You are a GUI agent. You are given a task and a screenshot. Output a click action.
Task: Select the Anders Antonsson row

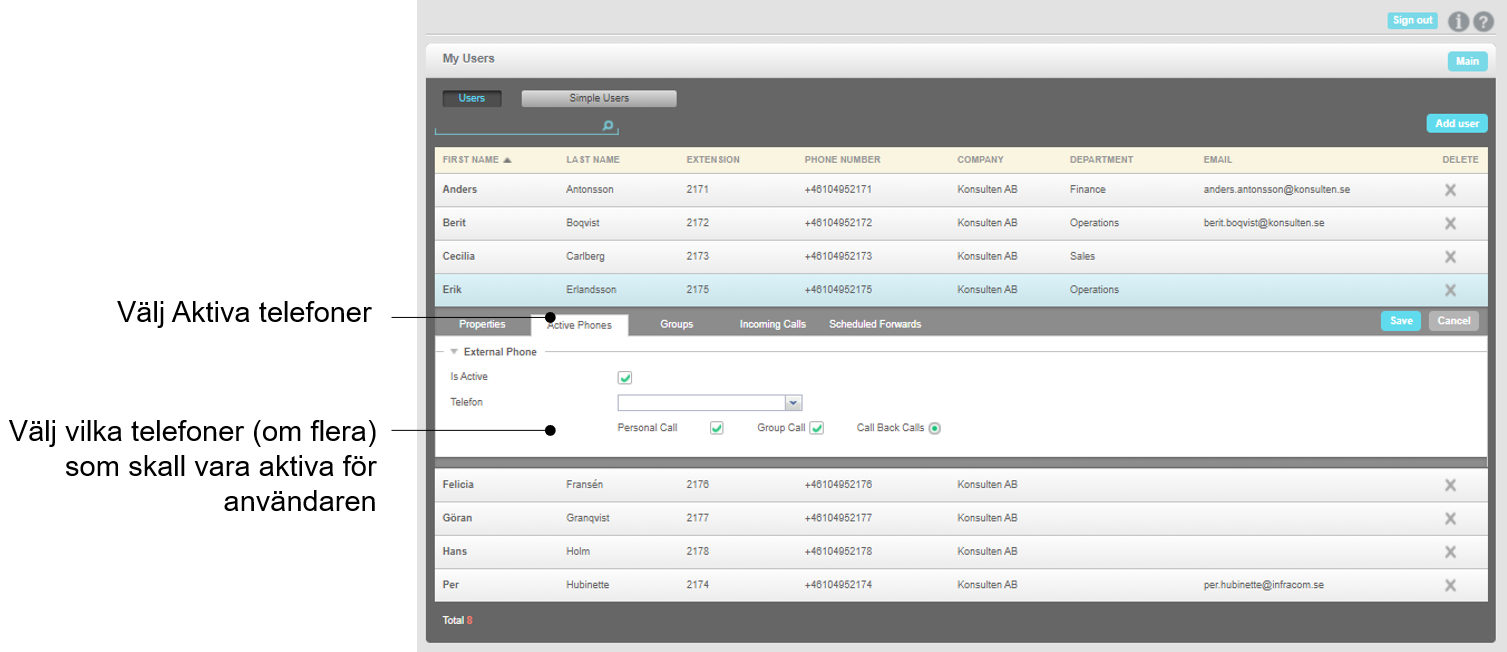click(961, 190)
